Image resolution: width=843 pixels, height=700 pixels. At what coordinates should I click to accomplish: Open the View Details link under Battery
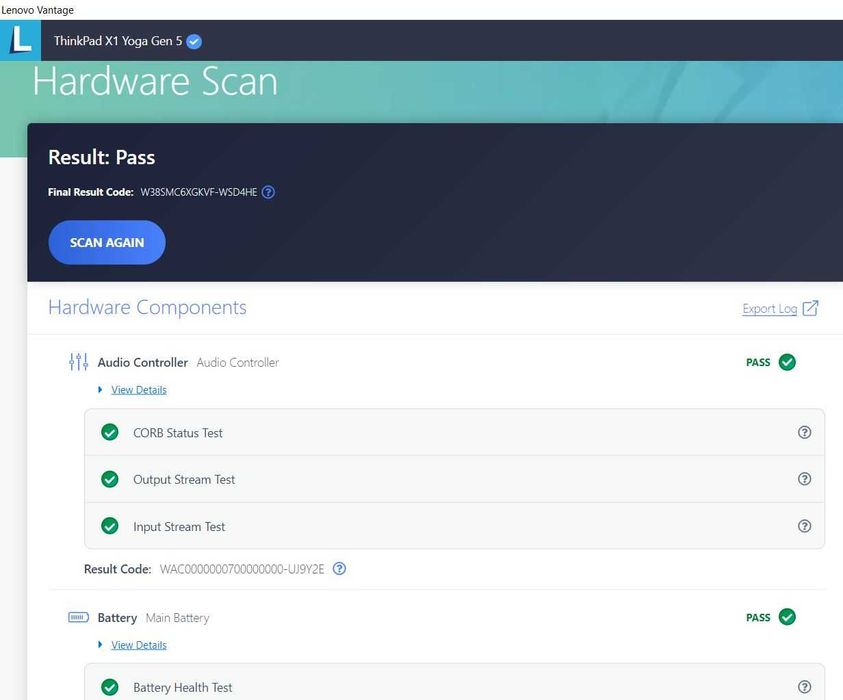(139, 645)
